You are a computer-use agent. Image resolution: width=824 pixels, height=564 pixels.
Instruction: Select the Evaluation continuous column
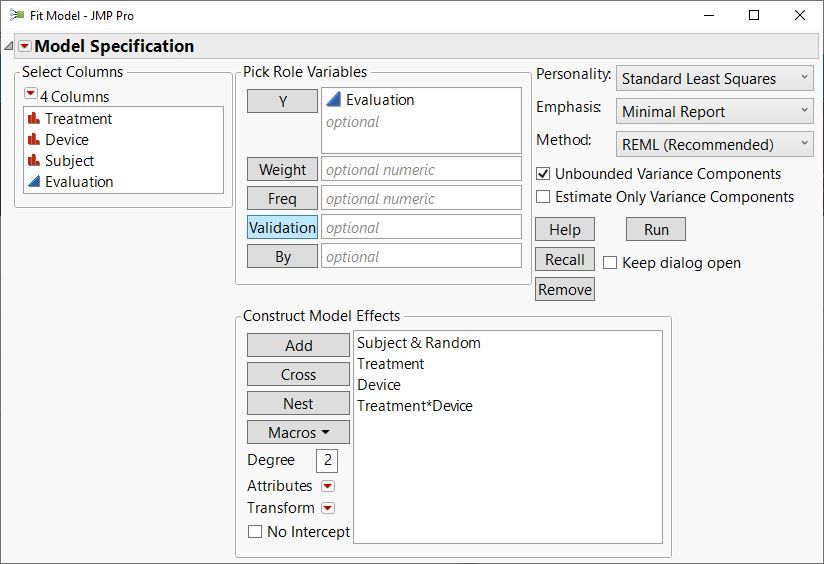point(78,182)
